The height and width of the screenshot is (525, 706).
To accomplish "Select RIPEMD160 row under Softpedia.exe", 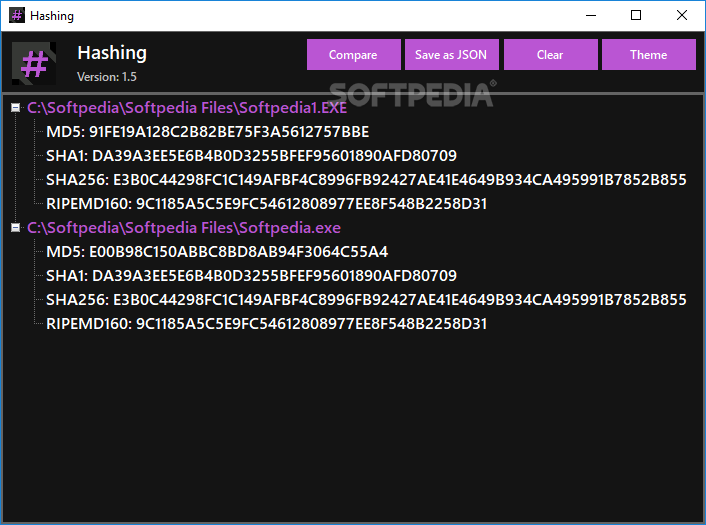I will click(x=267, y=324).
